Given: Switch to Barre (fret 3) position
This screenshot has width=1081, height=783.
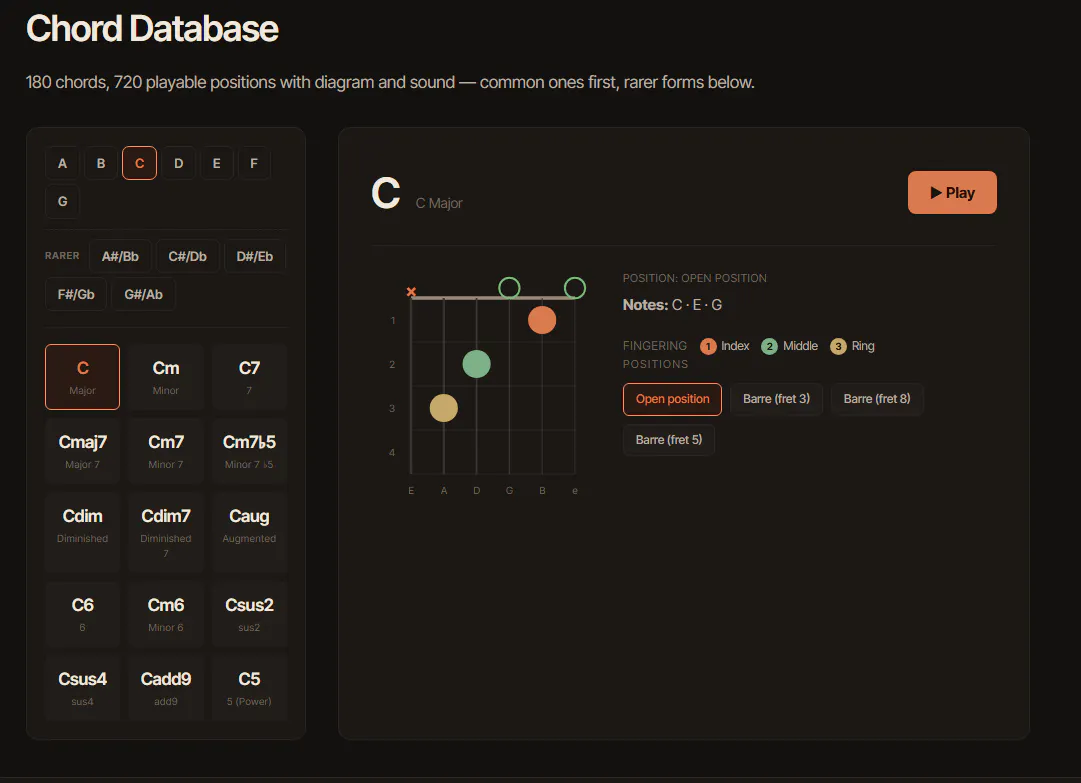Looking at the screenshot, I should coord(776,399).
